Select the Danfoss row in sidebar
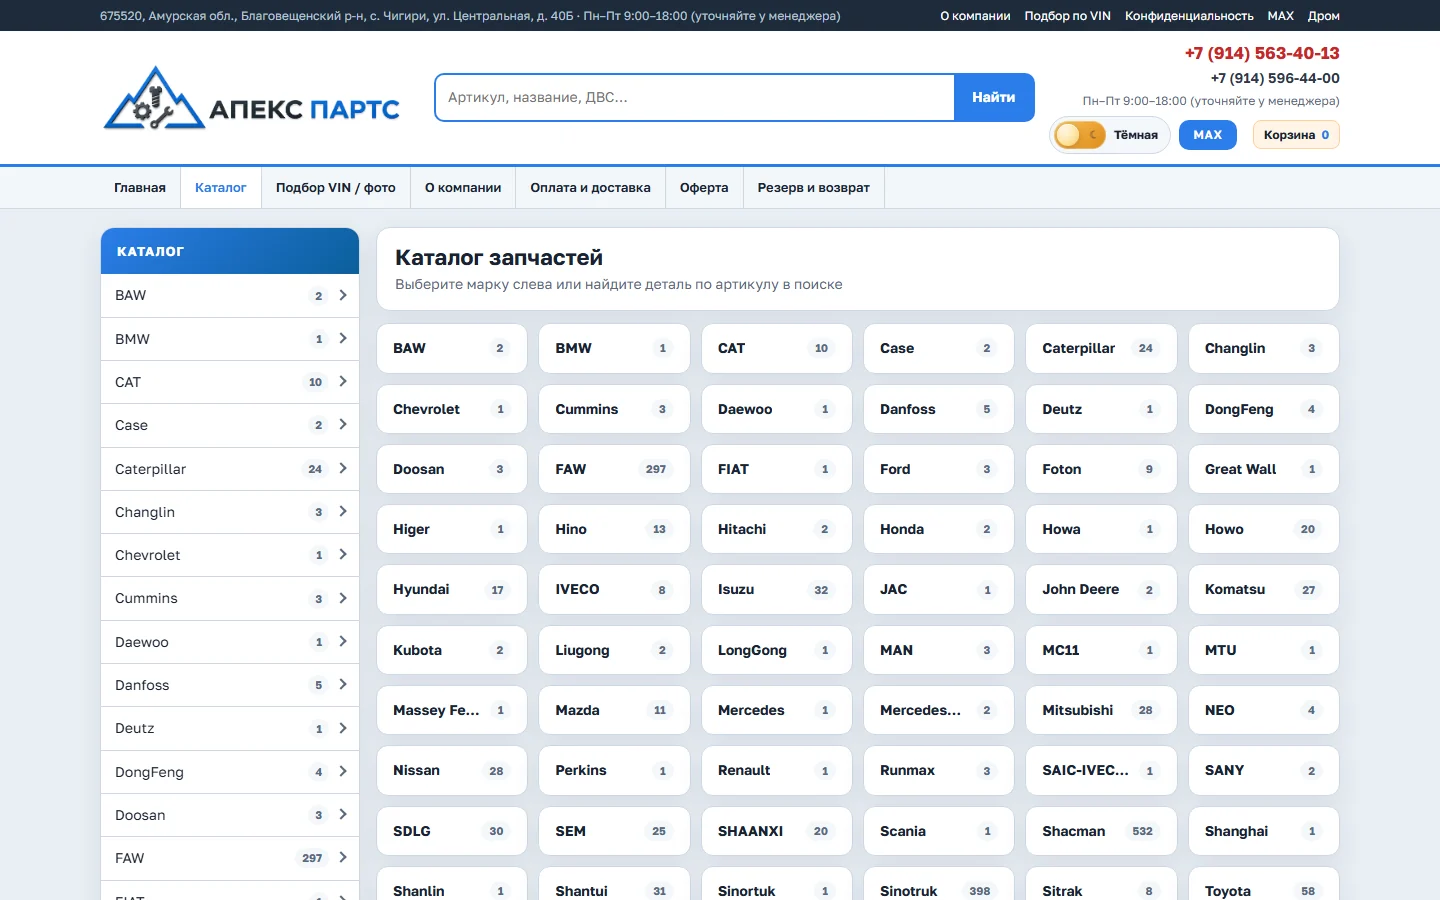 (230, 685)
